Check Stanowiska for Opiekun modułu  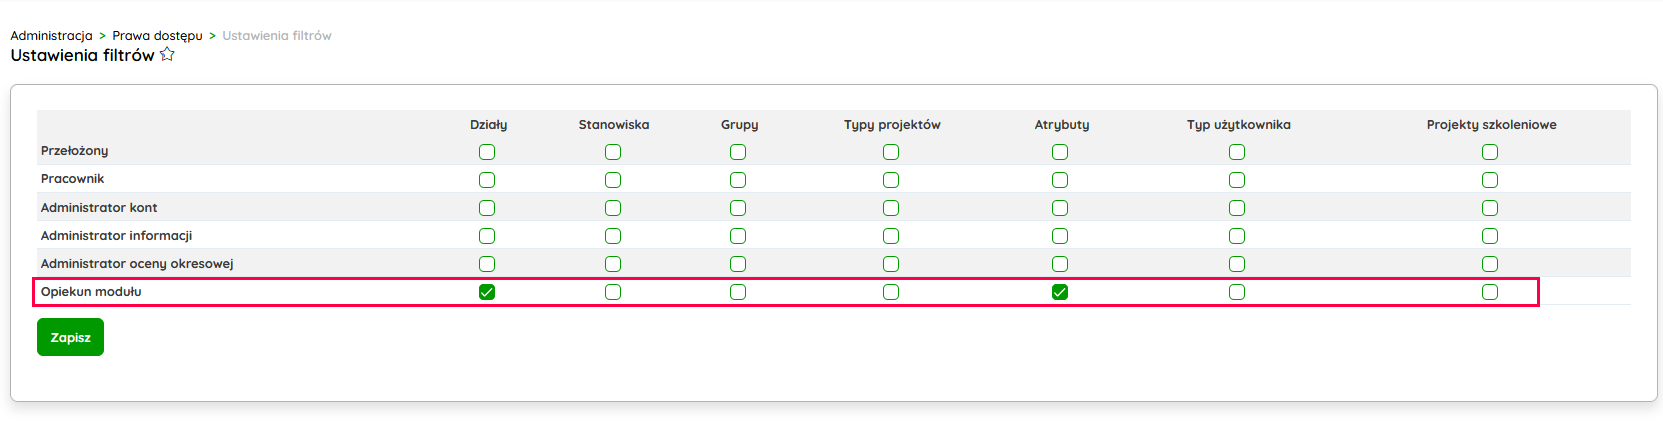coord(613,292)
